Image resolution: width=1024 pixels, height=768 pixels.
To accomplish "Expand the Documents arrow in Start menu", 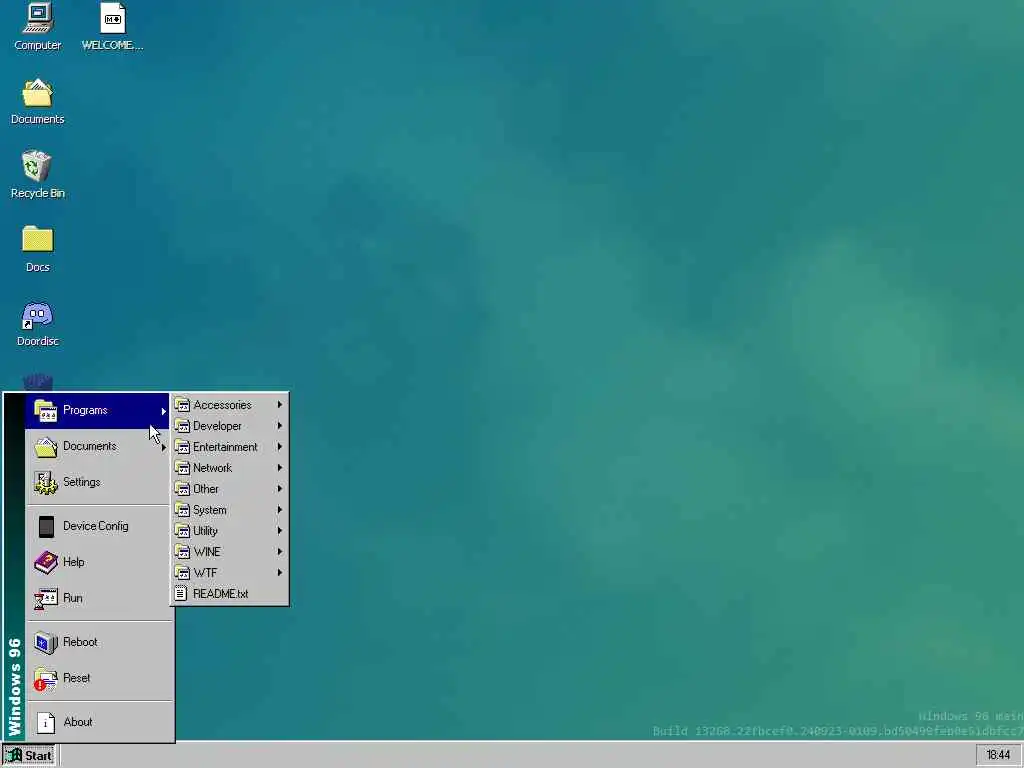I will (x=163, y=447).
